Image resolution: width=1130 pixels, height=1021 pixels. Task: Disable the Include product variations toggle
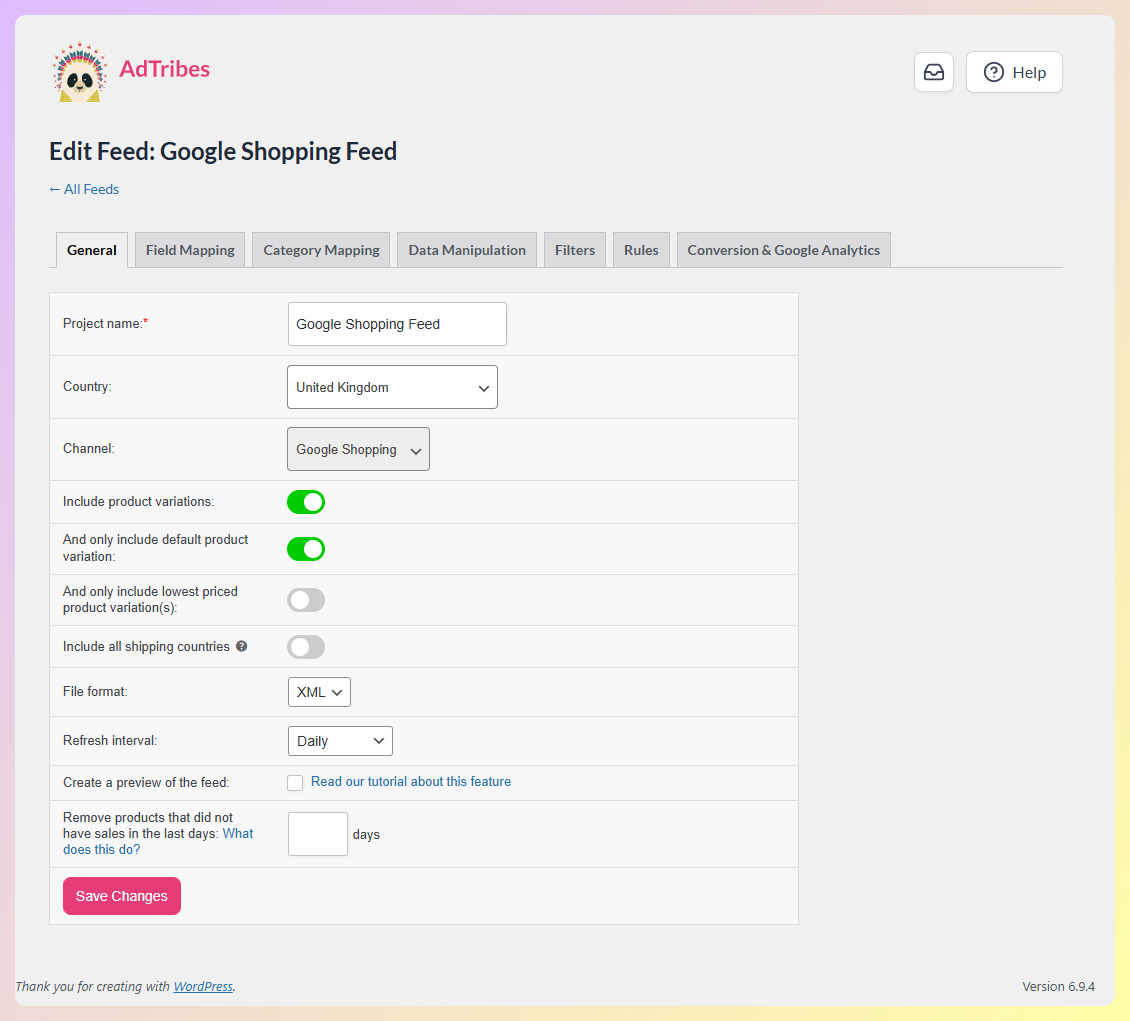pos(306,502)
